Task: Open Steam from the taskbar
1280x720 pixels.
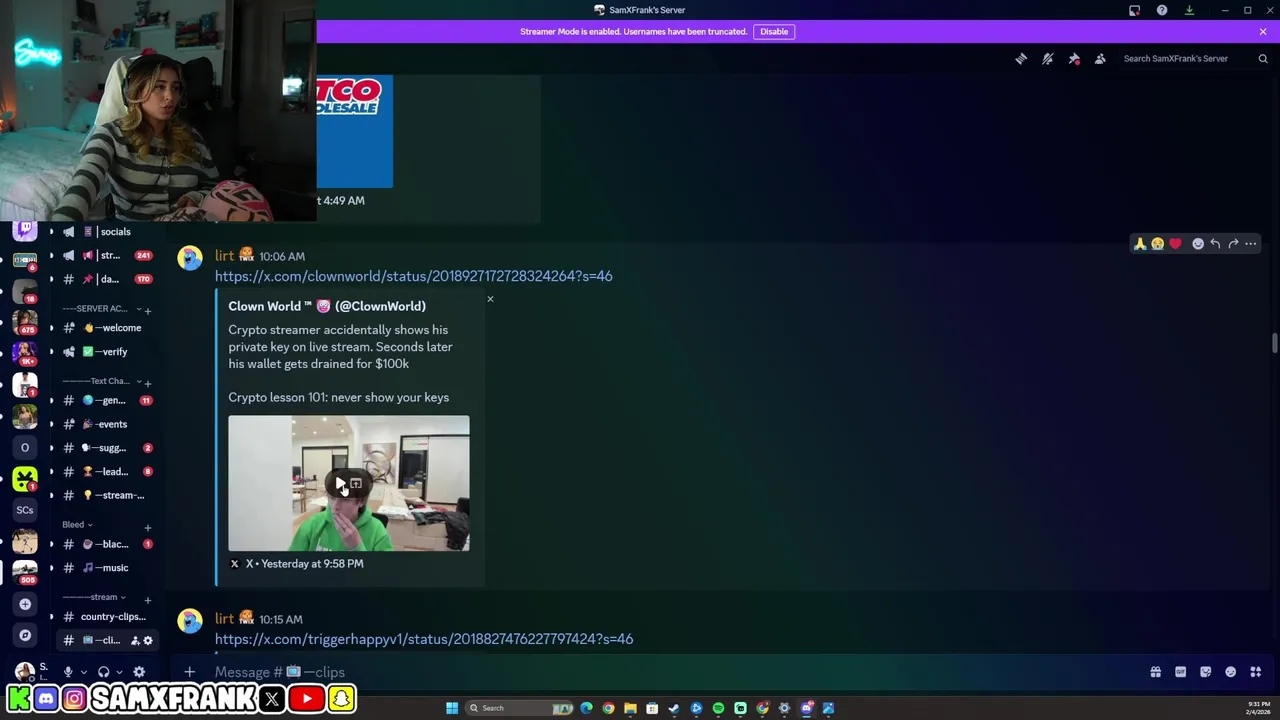Action: (674, 708)
